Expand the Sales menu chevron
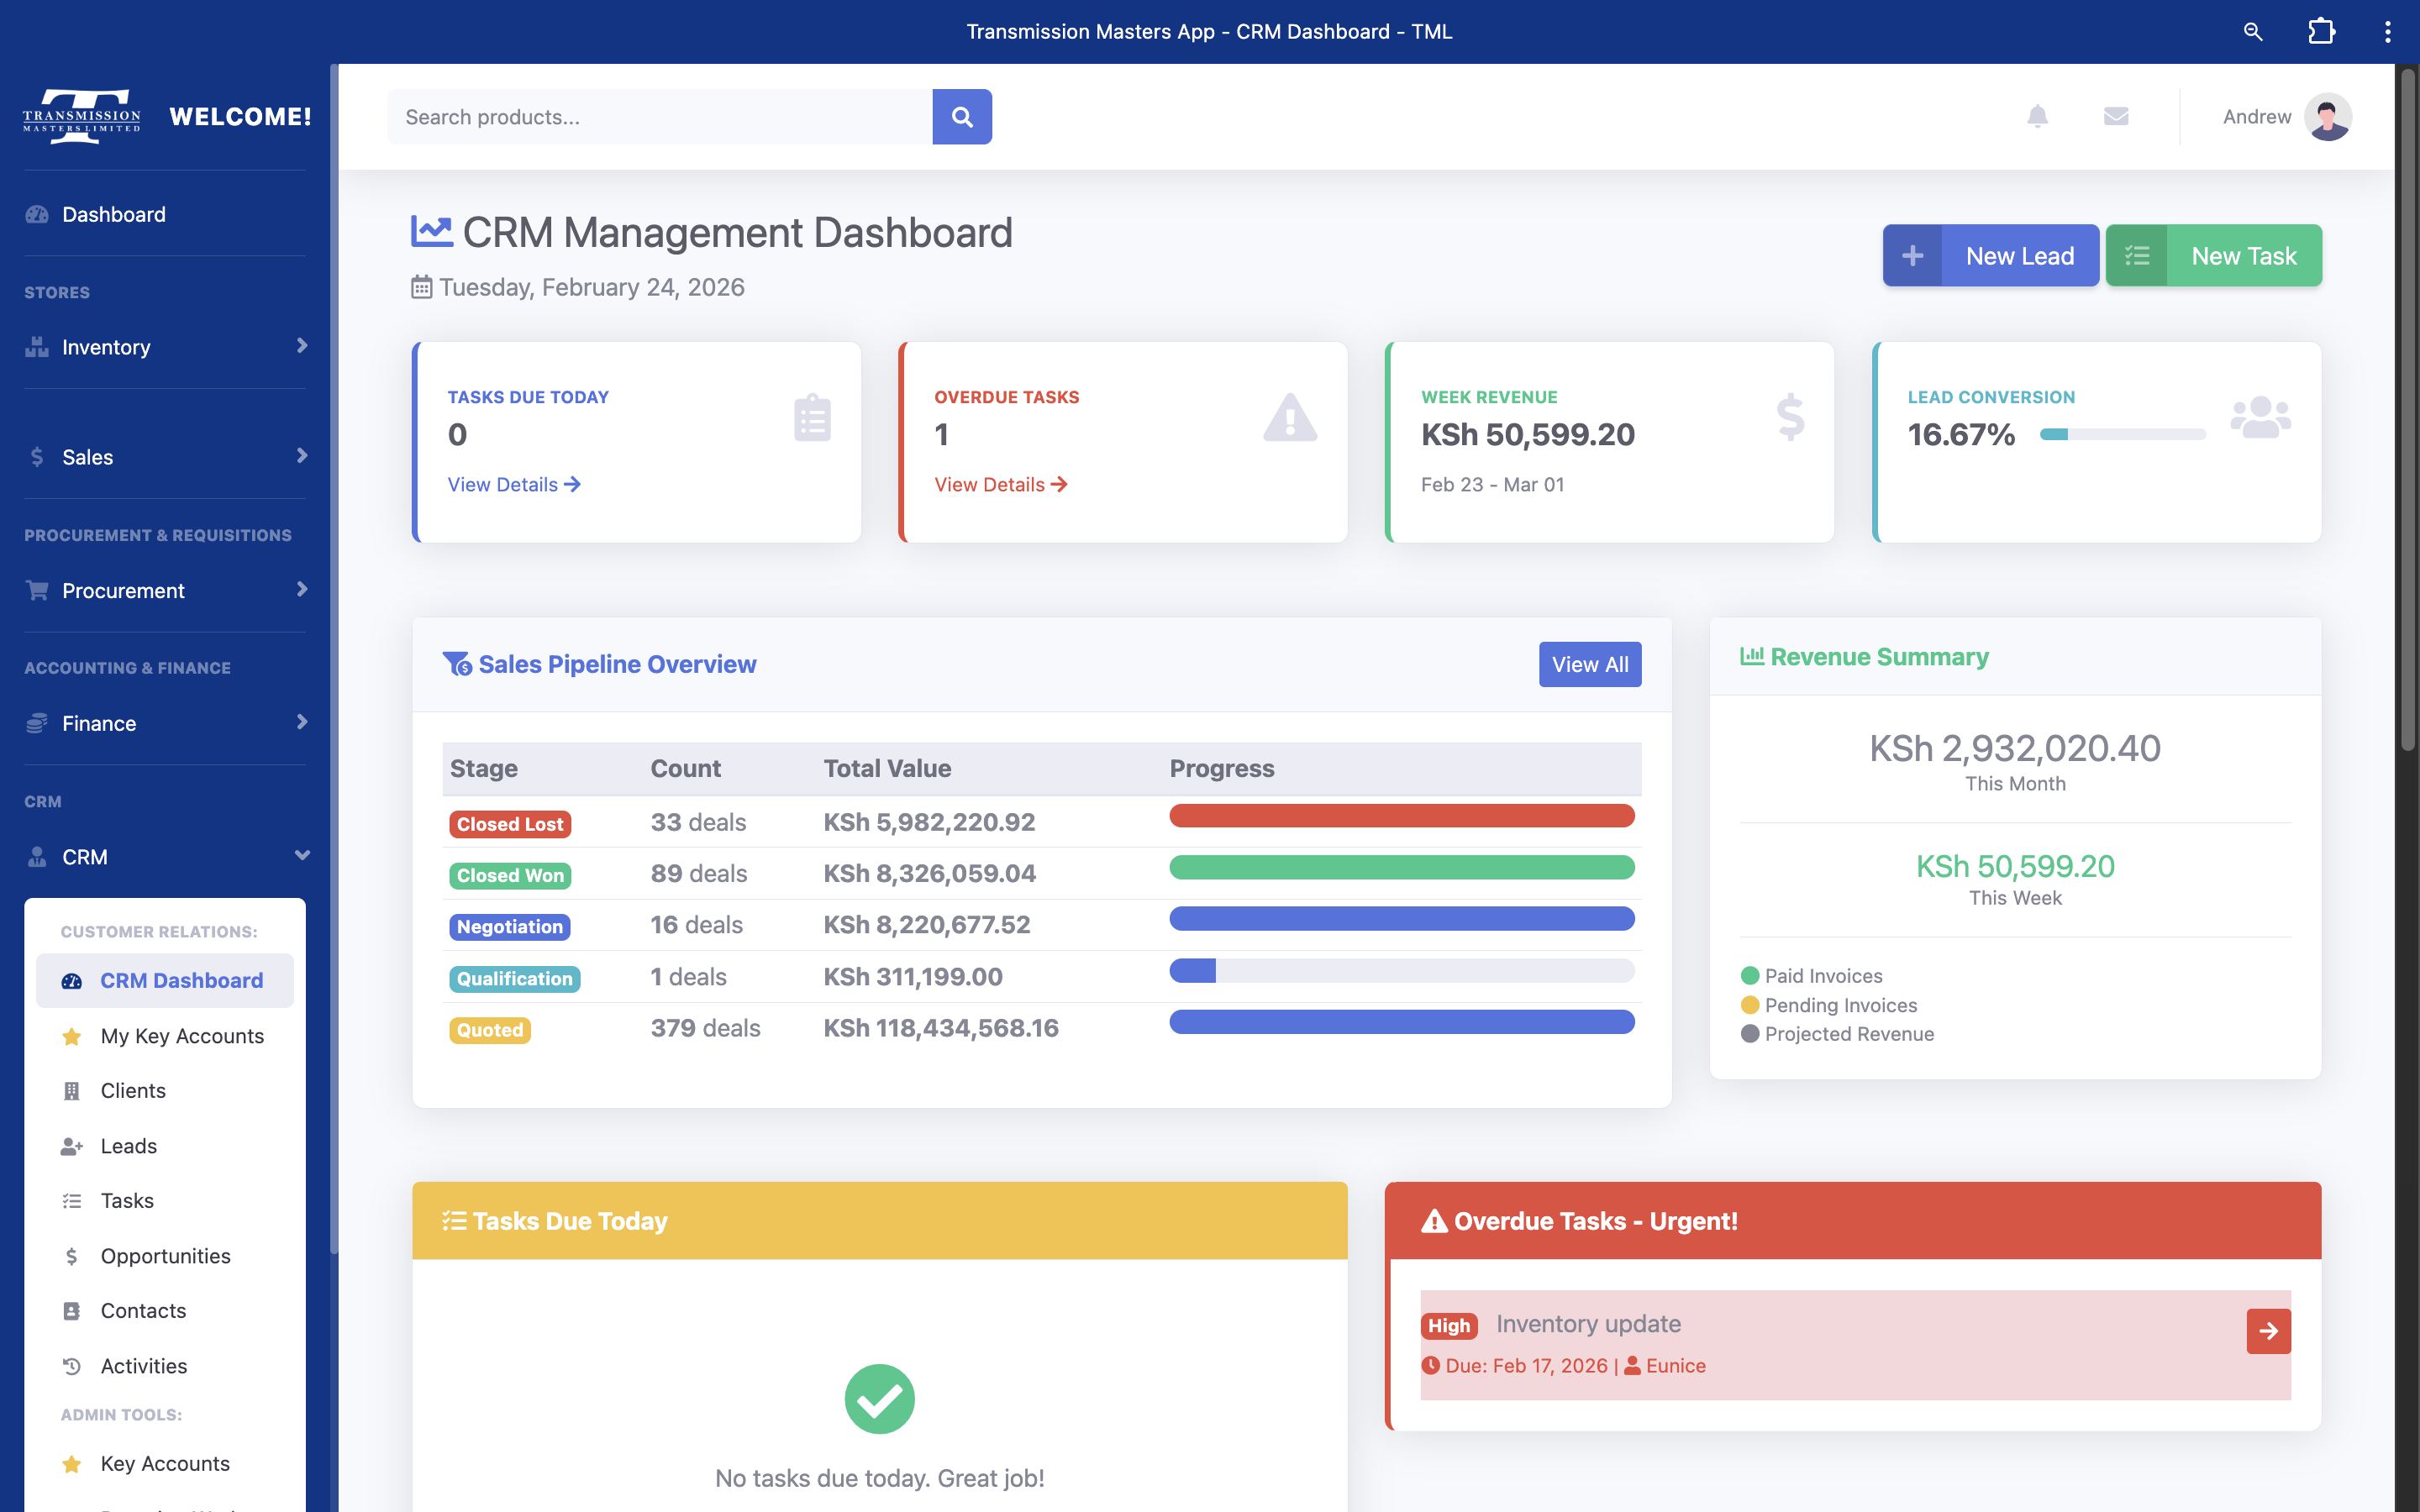 [x=302, y=457]
